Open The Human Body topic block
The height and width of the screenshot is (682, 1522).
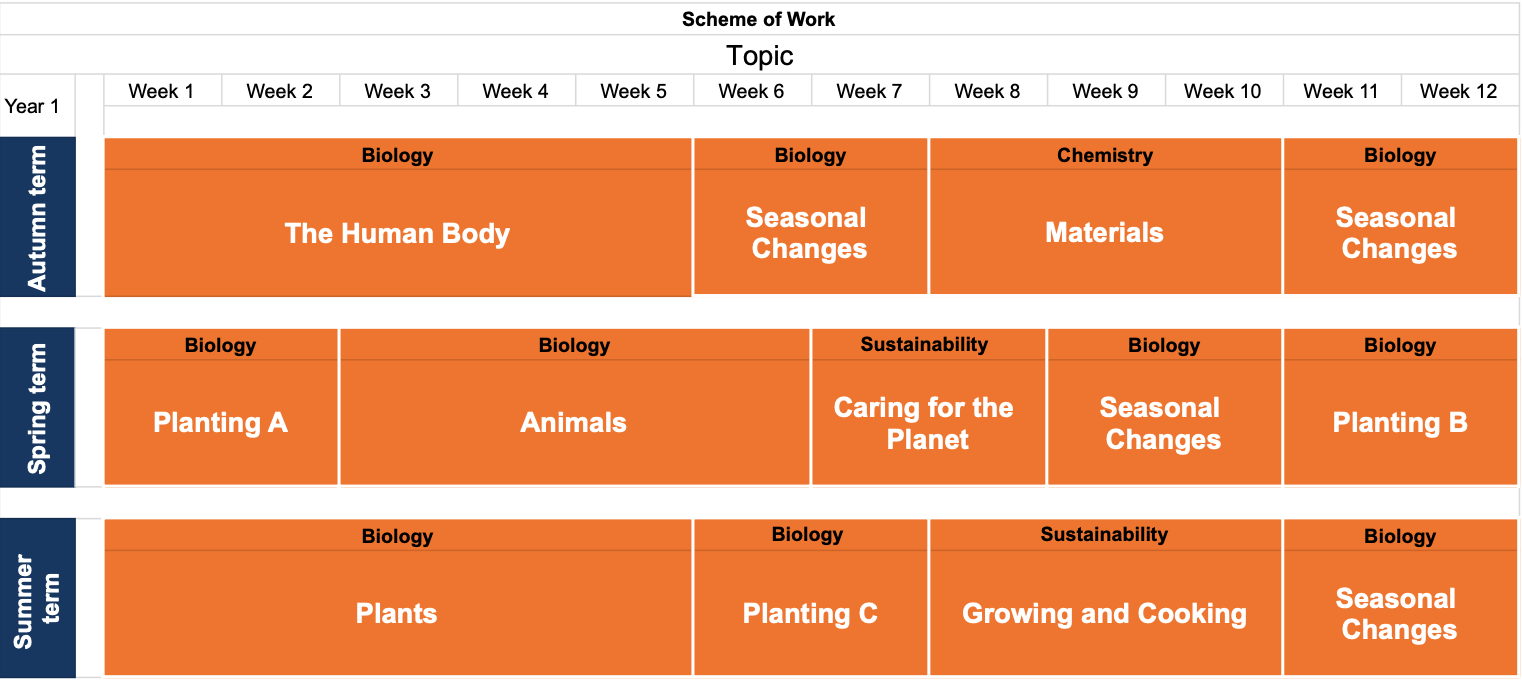coord(397,233)
